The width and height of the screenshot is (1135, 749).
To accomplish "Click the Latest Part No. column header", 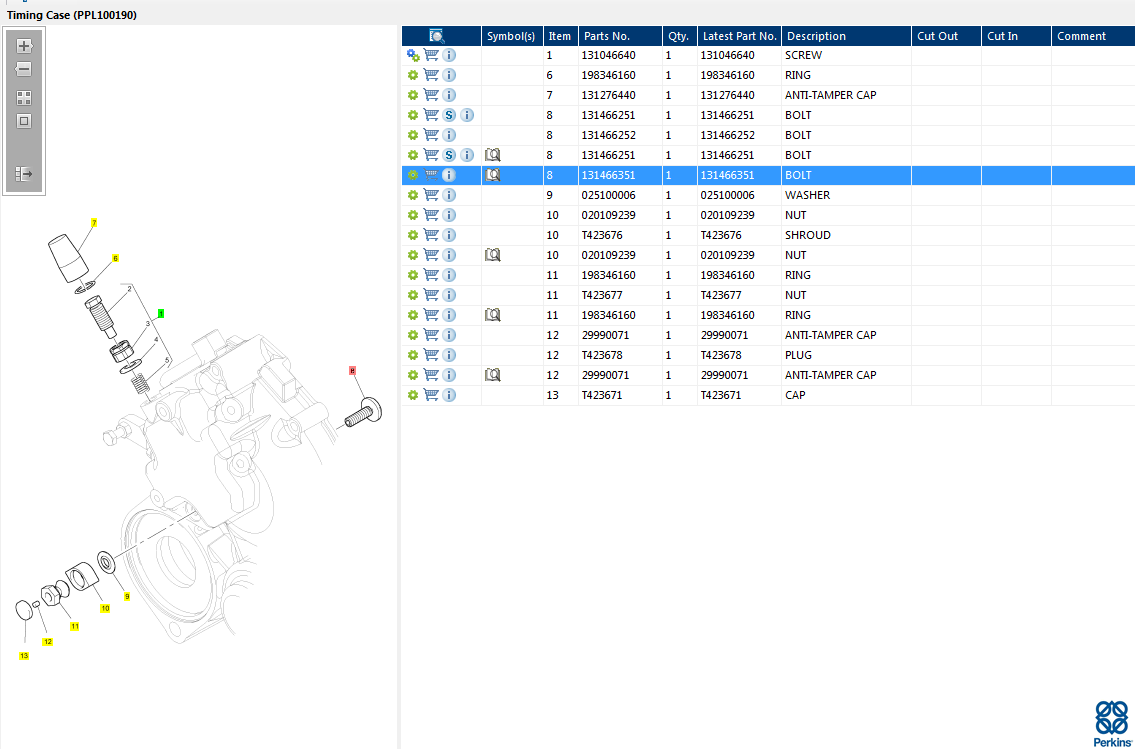I will pyautogui.click(x=739, y=36).
